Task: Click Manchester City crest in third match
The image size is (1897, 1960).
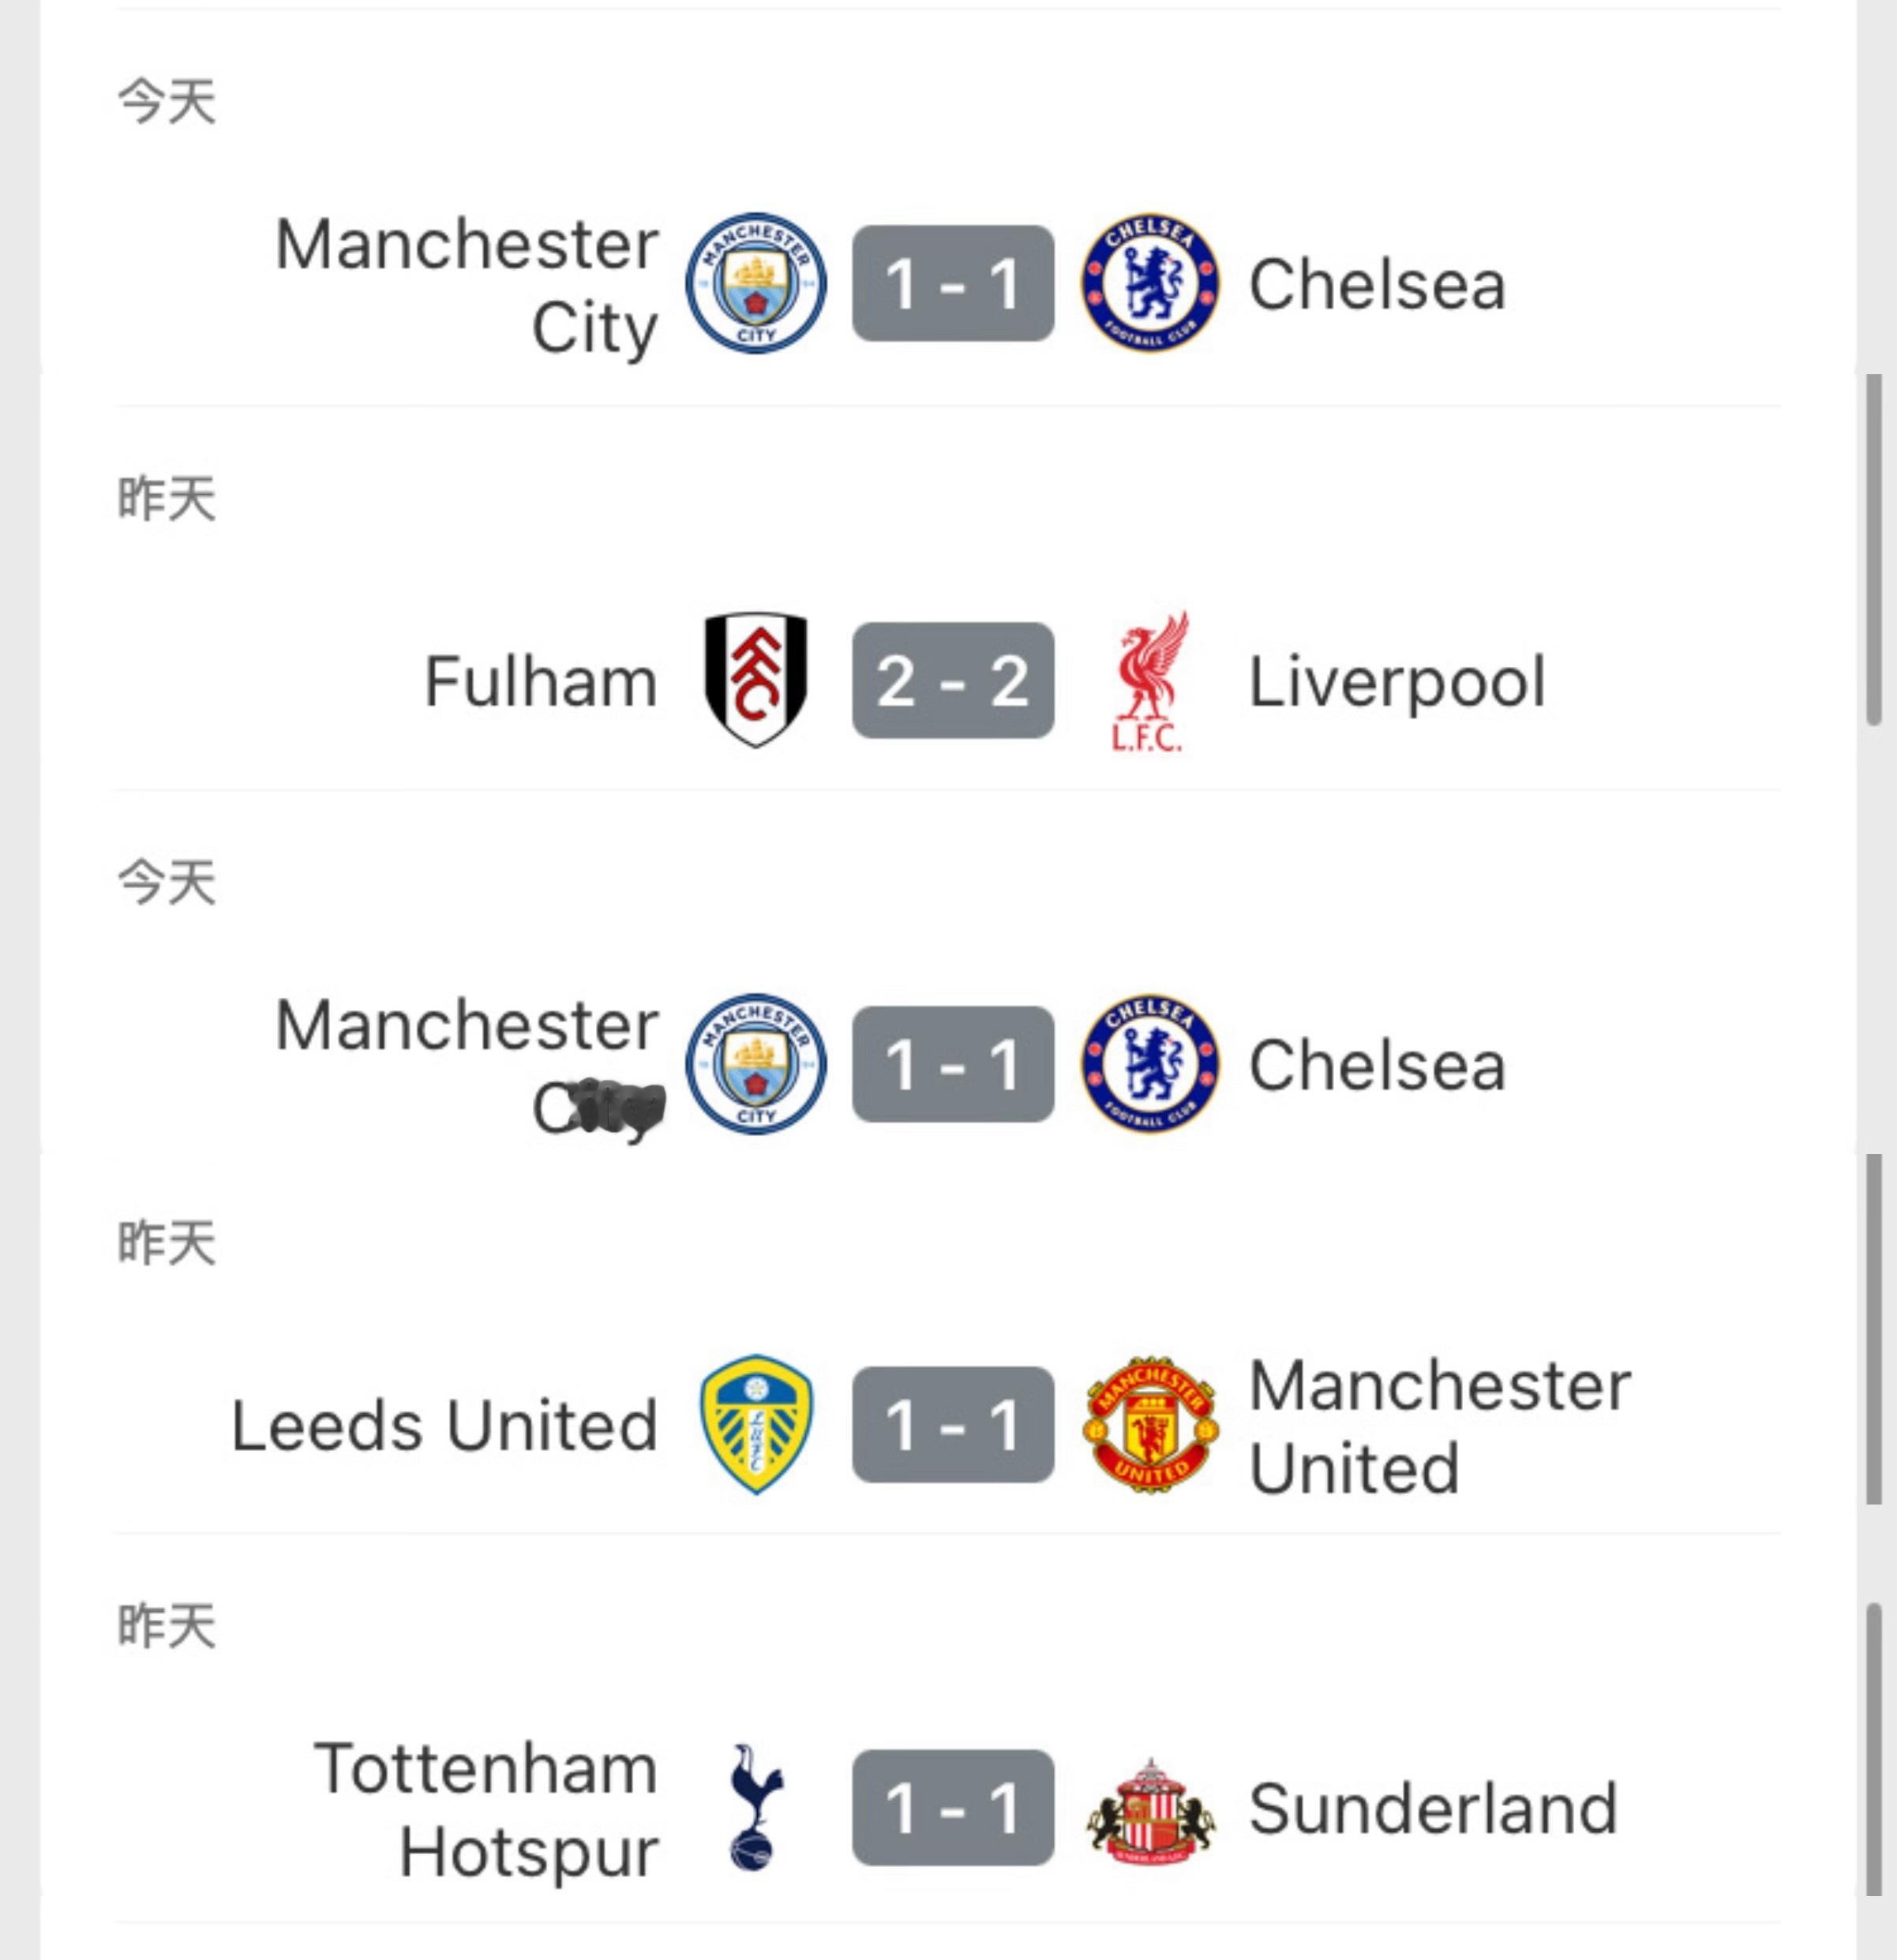Action: coord(755,1064)
